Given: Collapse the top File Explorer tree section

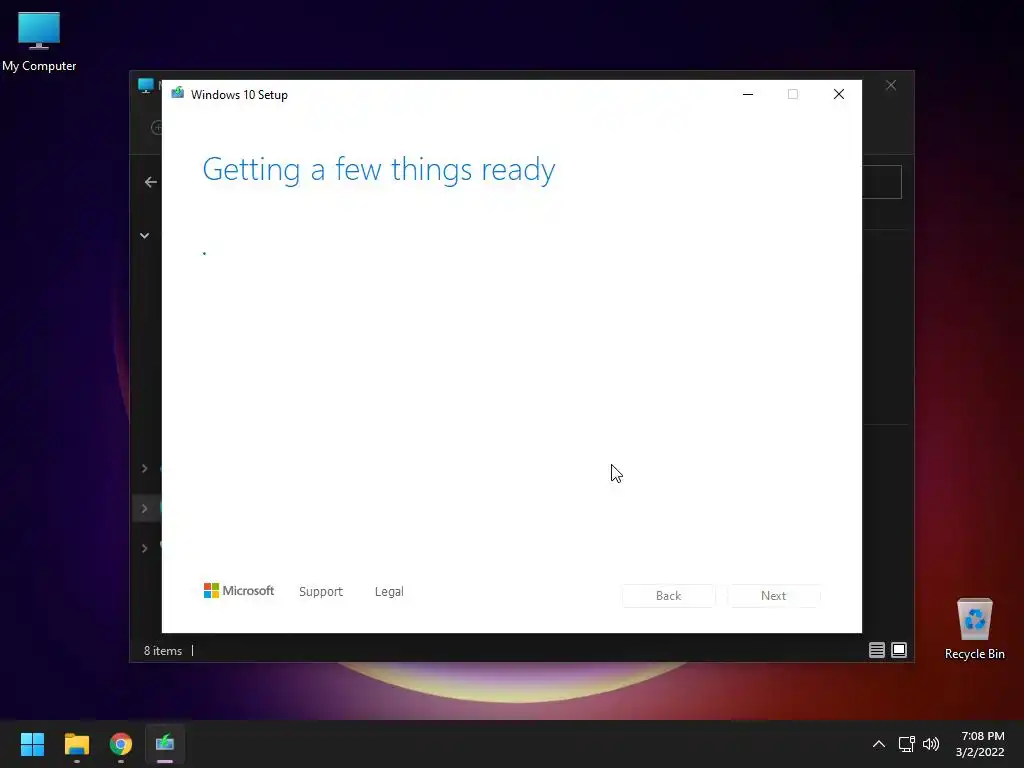Looking at the screenshot, I should (x=144, y=236).
